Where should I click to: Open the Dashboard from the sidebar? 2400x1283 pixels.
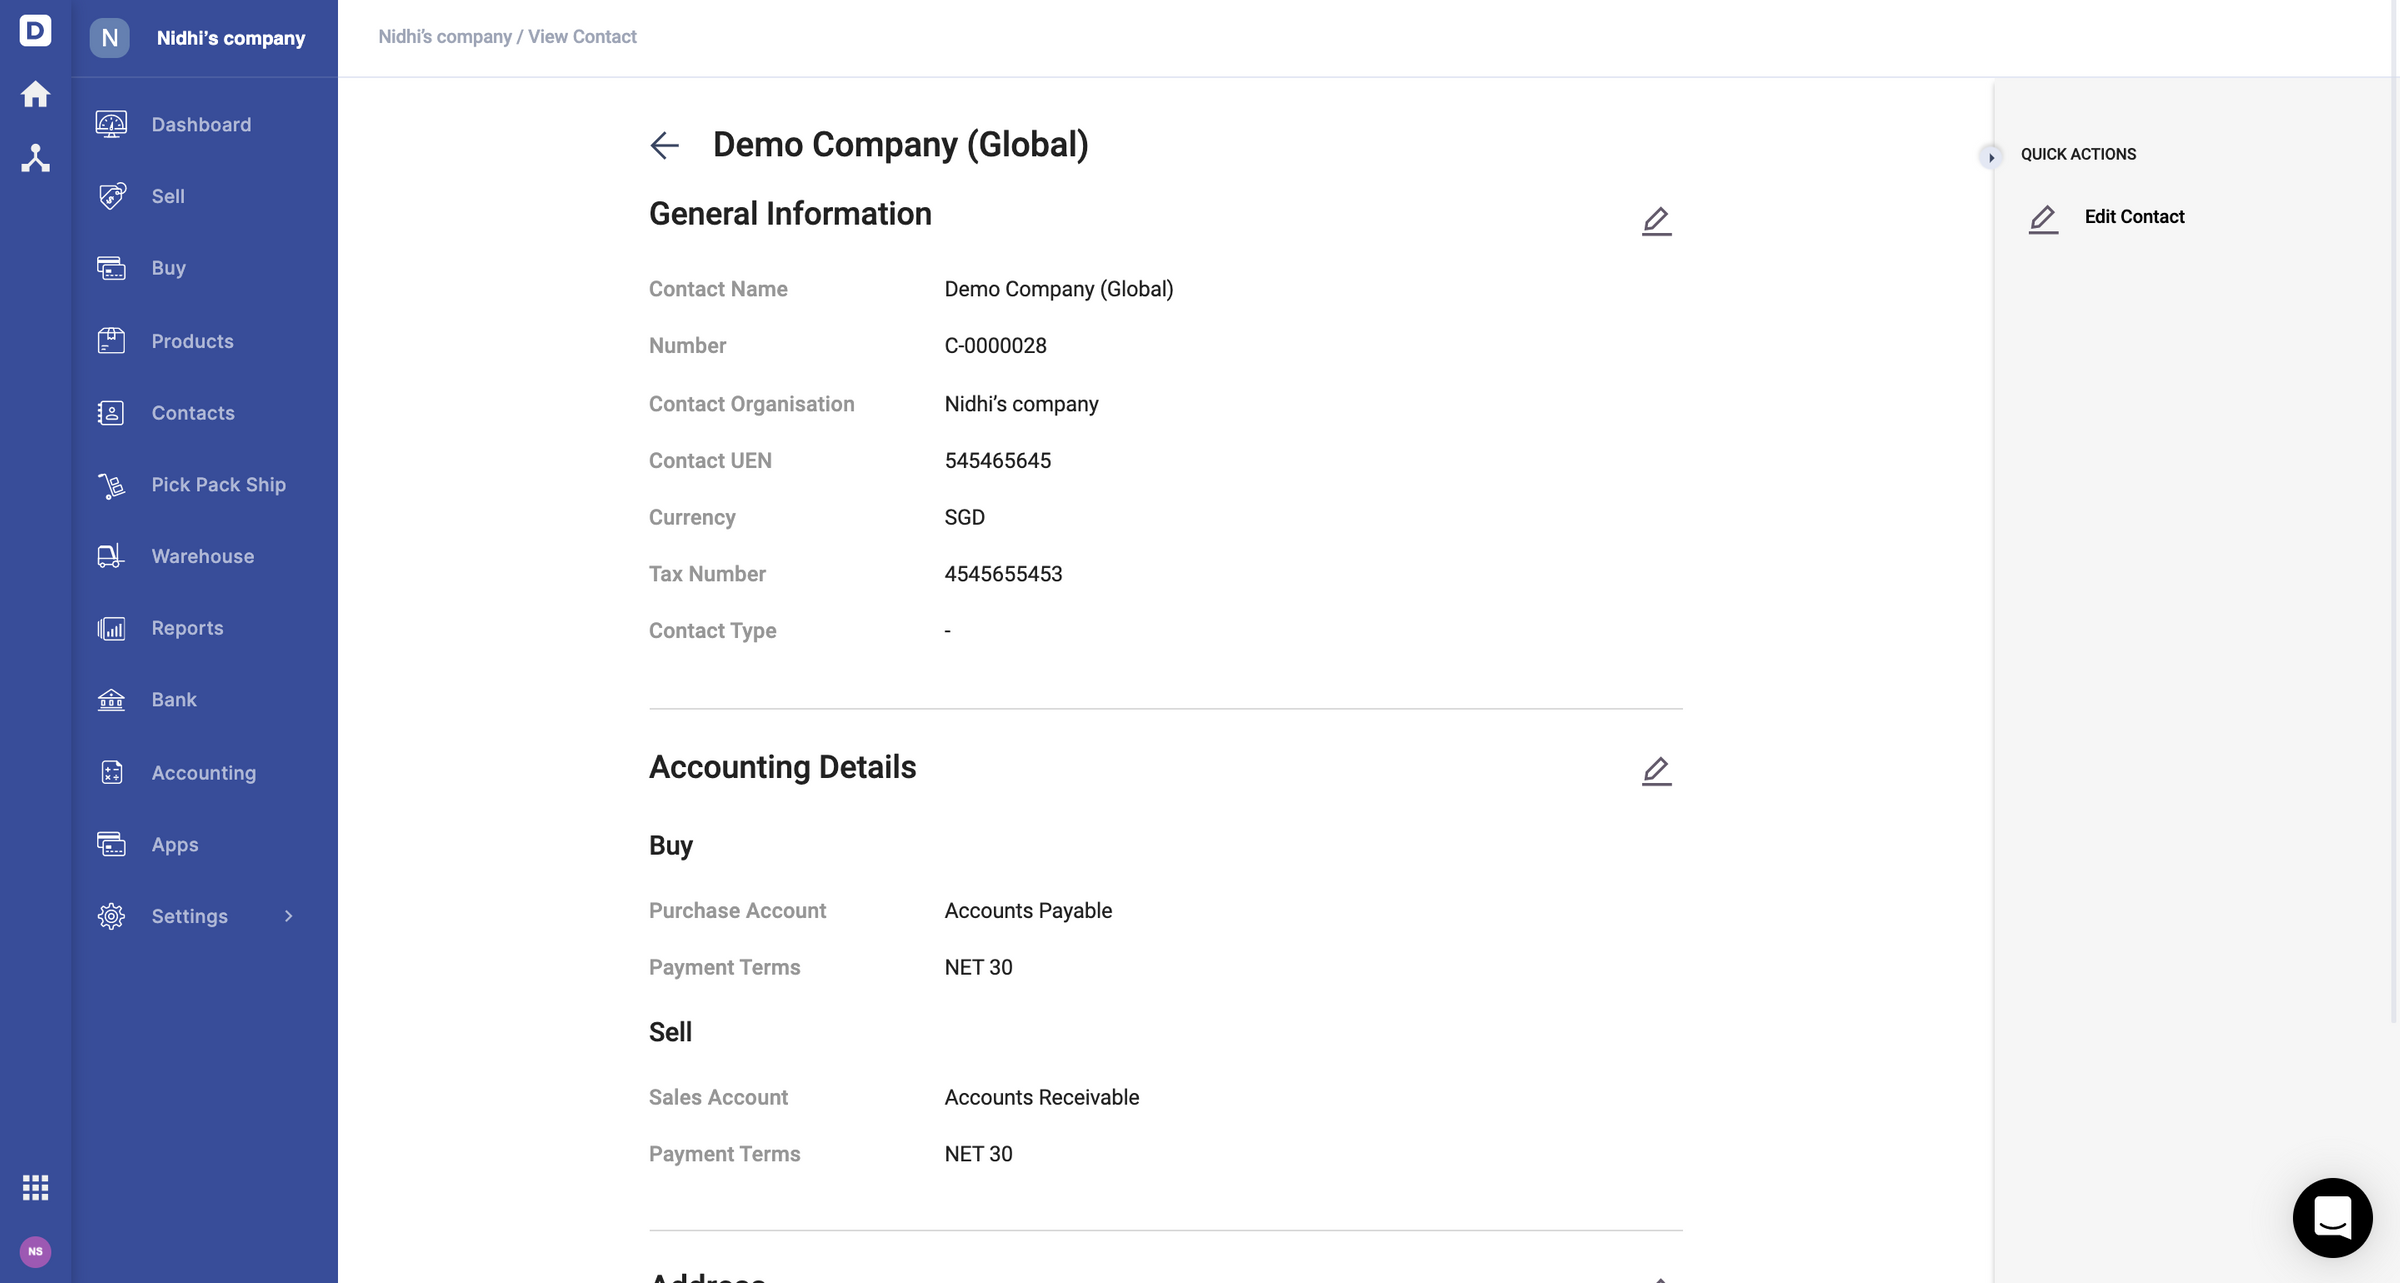pos(110,124)
